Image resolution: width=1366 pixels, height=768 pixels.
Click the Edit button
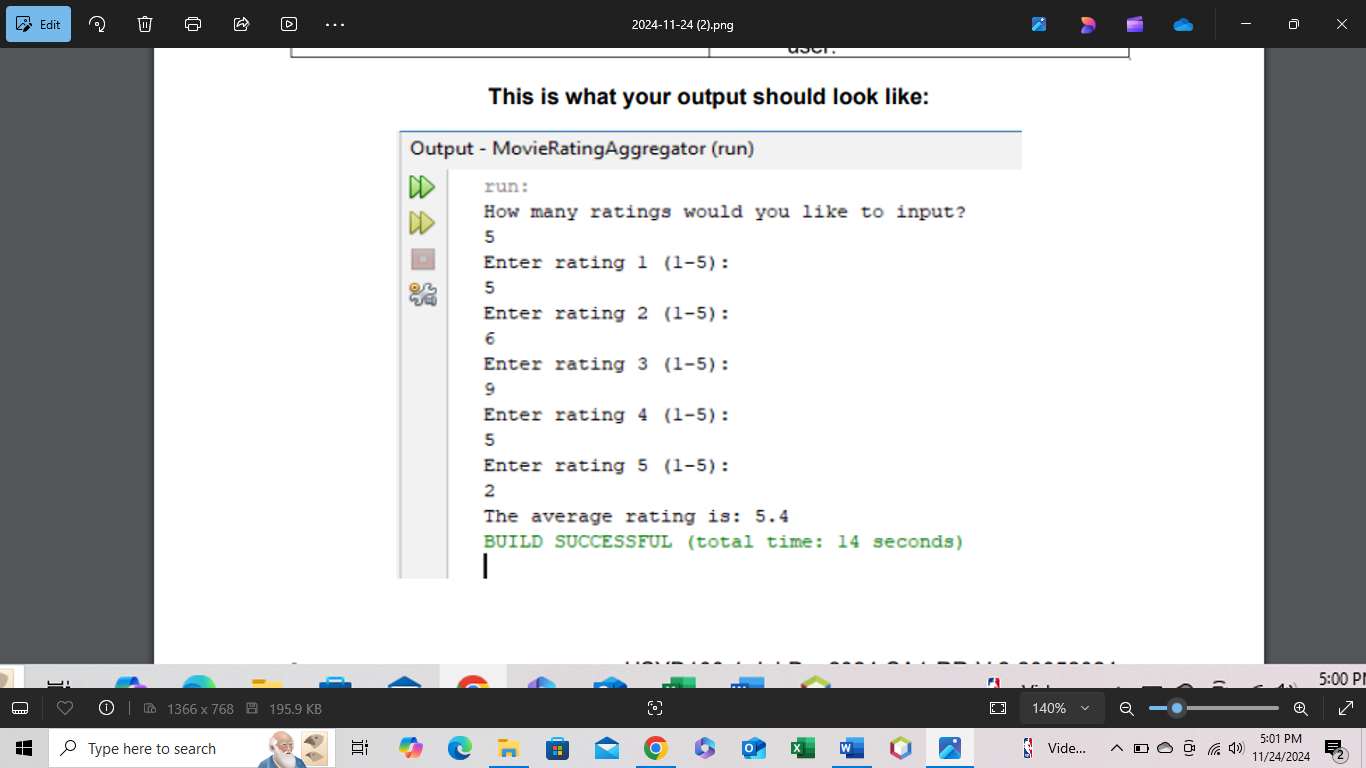pyautogui.click(x=38, y=24)
